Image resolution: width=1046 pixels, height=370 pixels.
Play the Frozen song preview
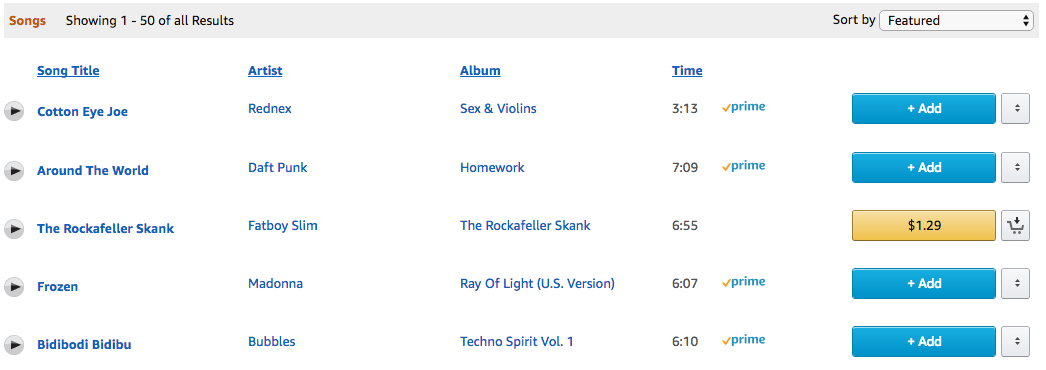(x=14, y=287)
